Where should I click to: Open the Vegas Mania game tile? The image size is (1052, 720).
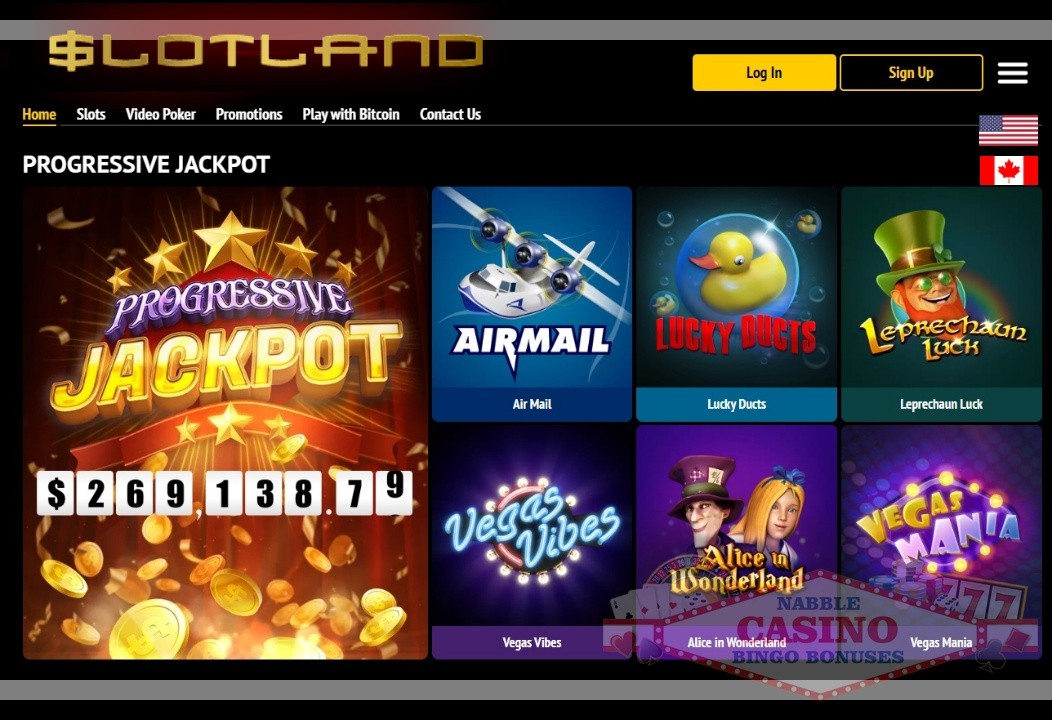tap(941, 542)
